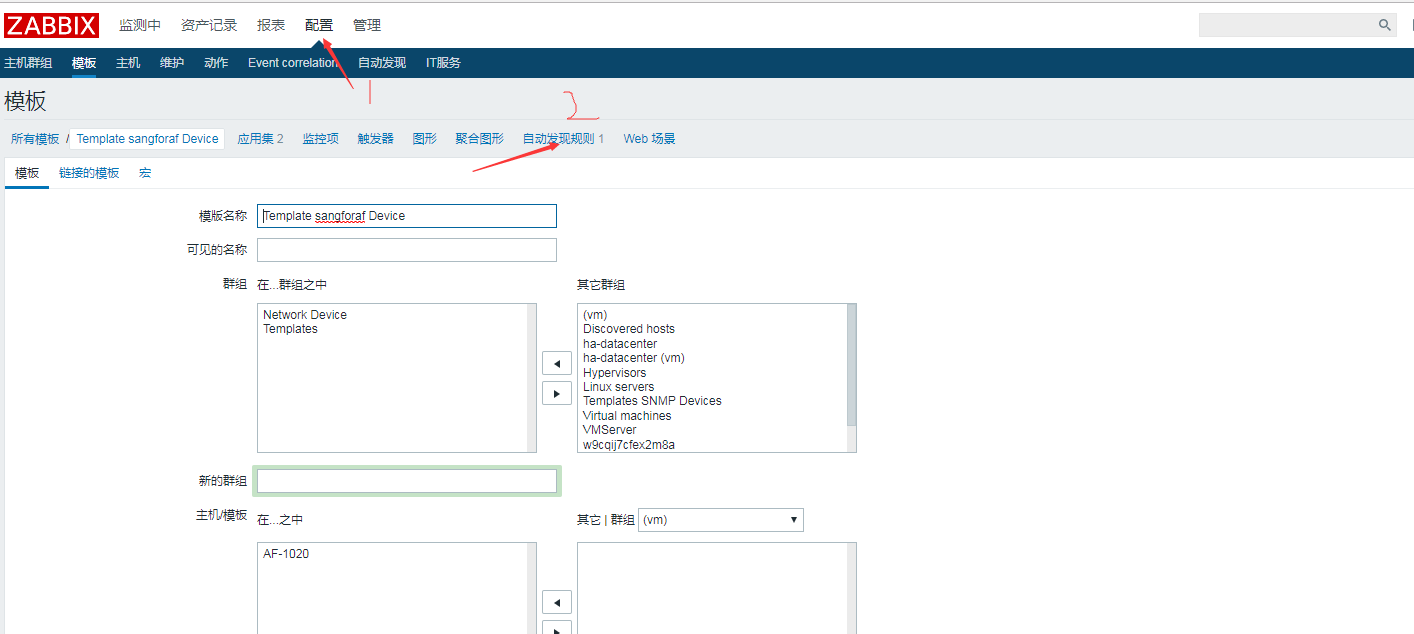Select Network Device in 在...群组之中 list

[305, 315]
